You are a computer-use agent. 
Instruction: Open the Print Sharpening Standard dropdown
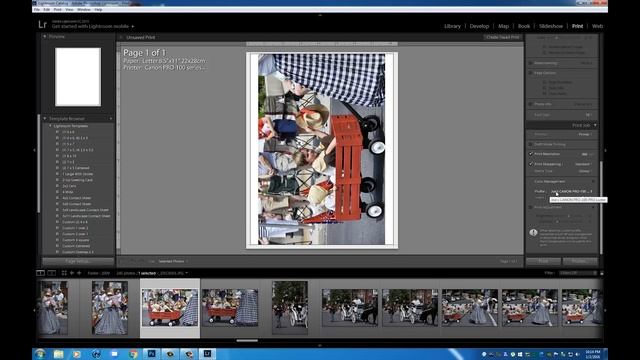point(583,164)
